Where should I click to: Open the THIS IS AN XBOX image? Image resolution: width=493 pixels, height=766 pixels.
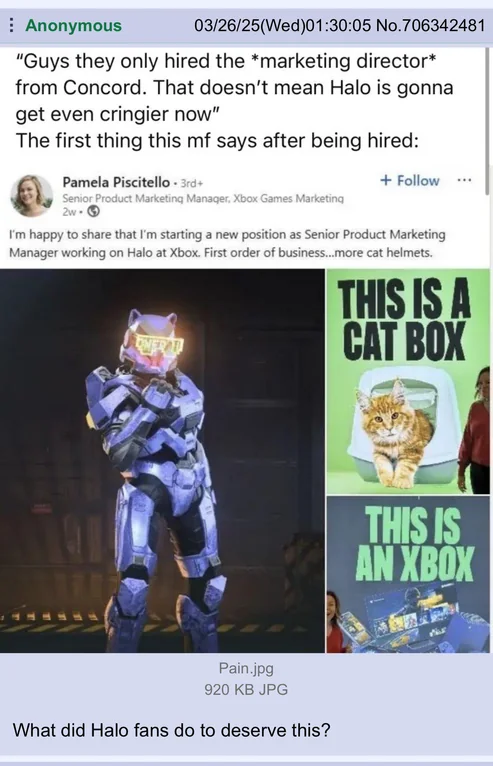408,574
